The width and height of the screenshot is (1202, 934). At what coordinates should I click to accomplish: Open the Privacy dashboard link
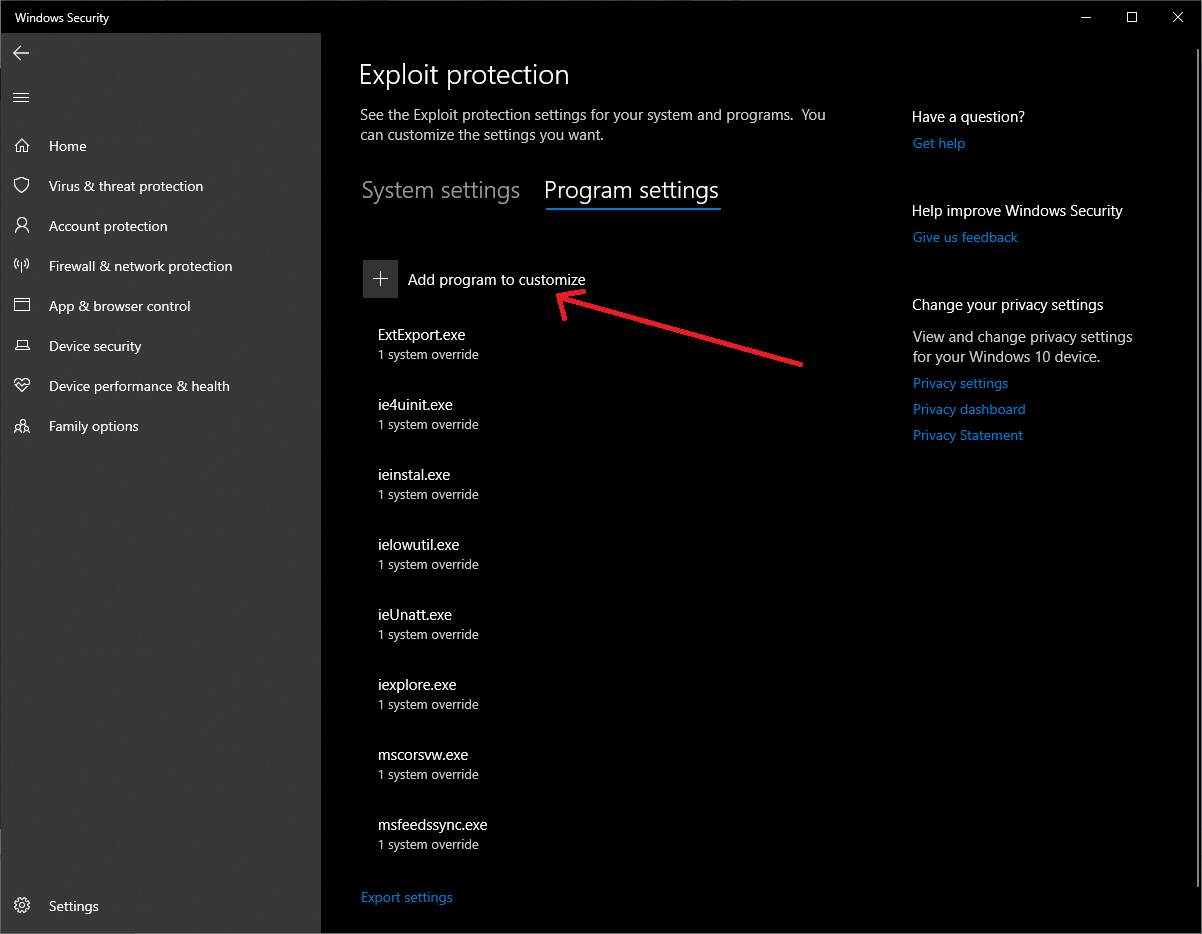968,409
